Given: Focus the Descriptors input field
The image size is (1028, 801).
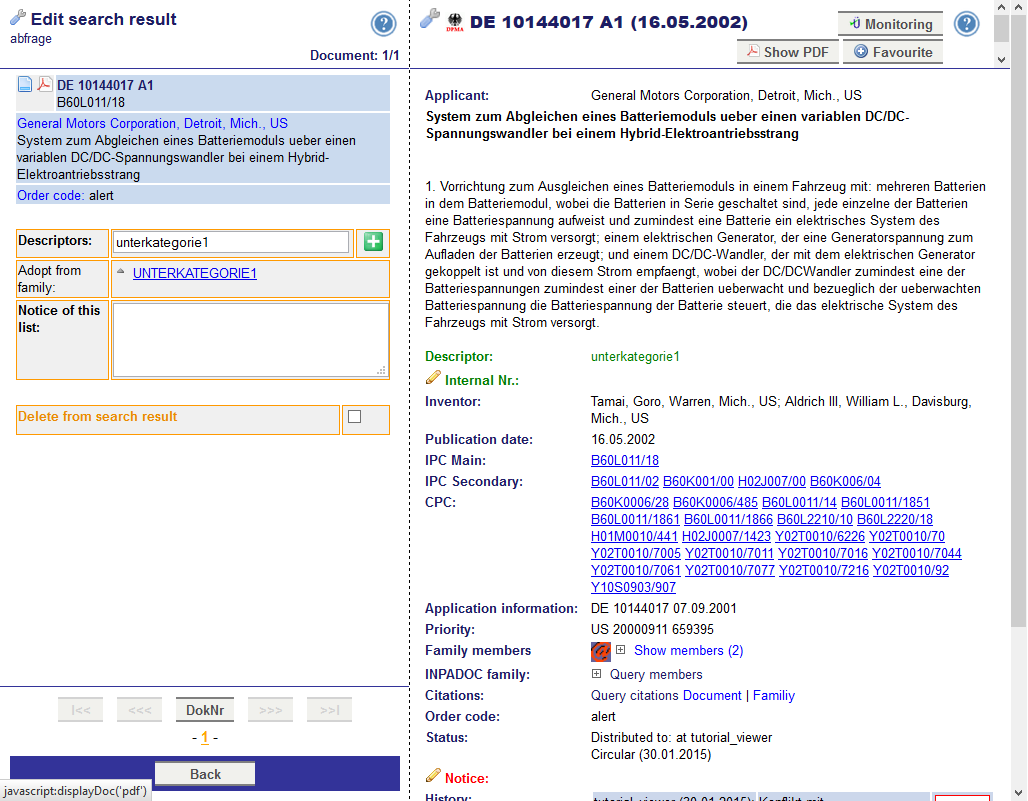Looking at the screenshot, I should point(231,242).
